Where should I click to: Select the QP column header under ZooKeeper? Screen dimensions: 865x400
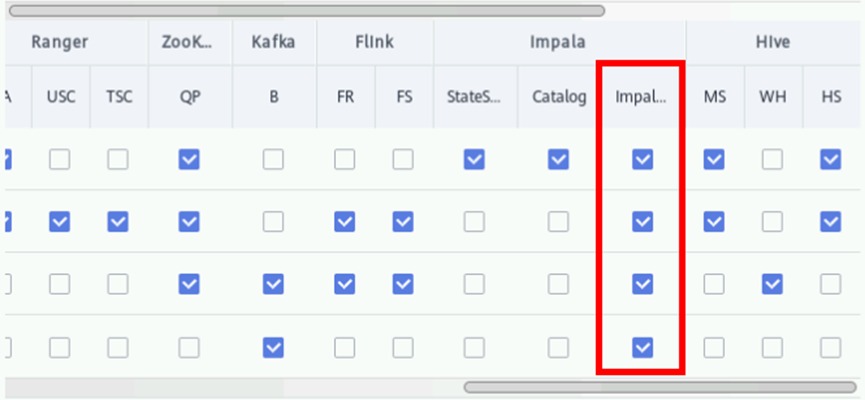(189, 98)
